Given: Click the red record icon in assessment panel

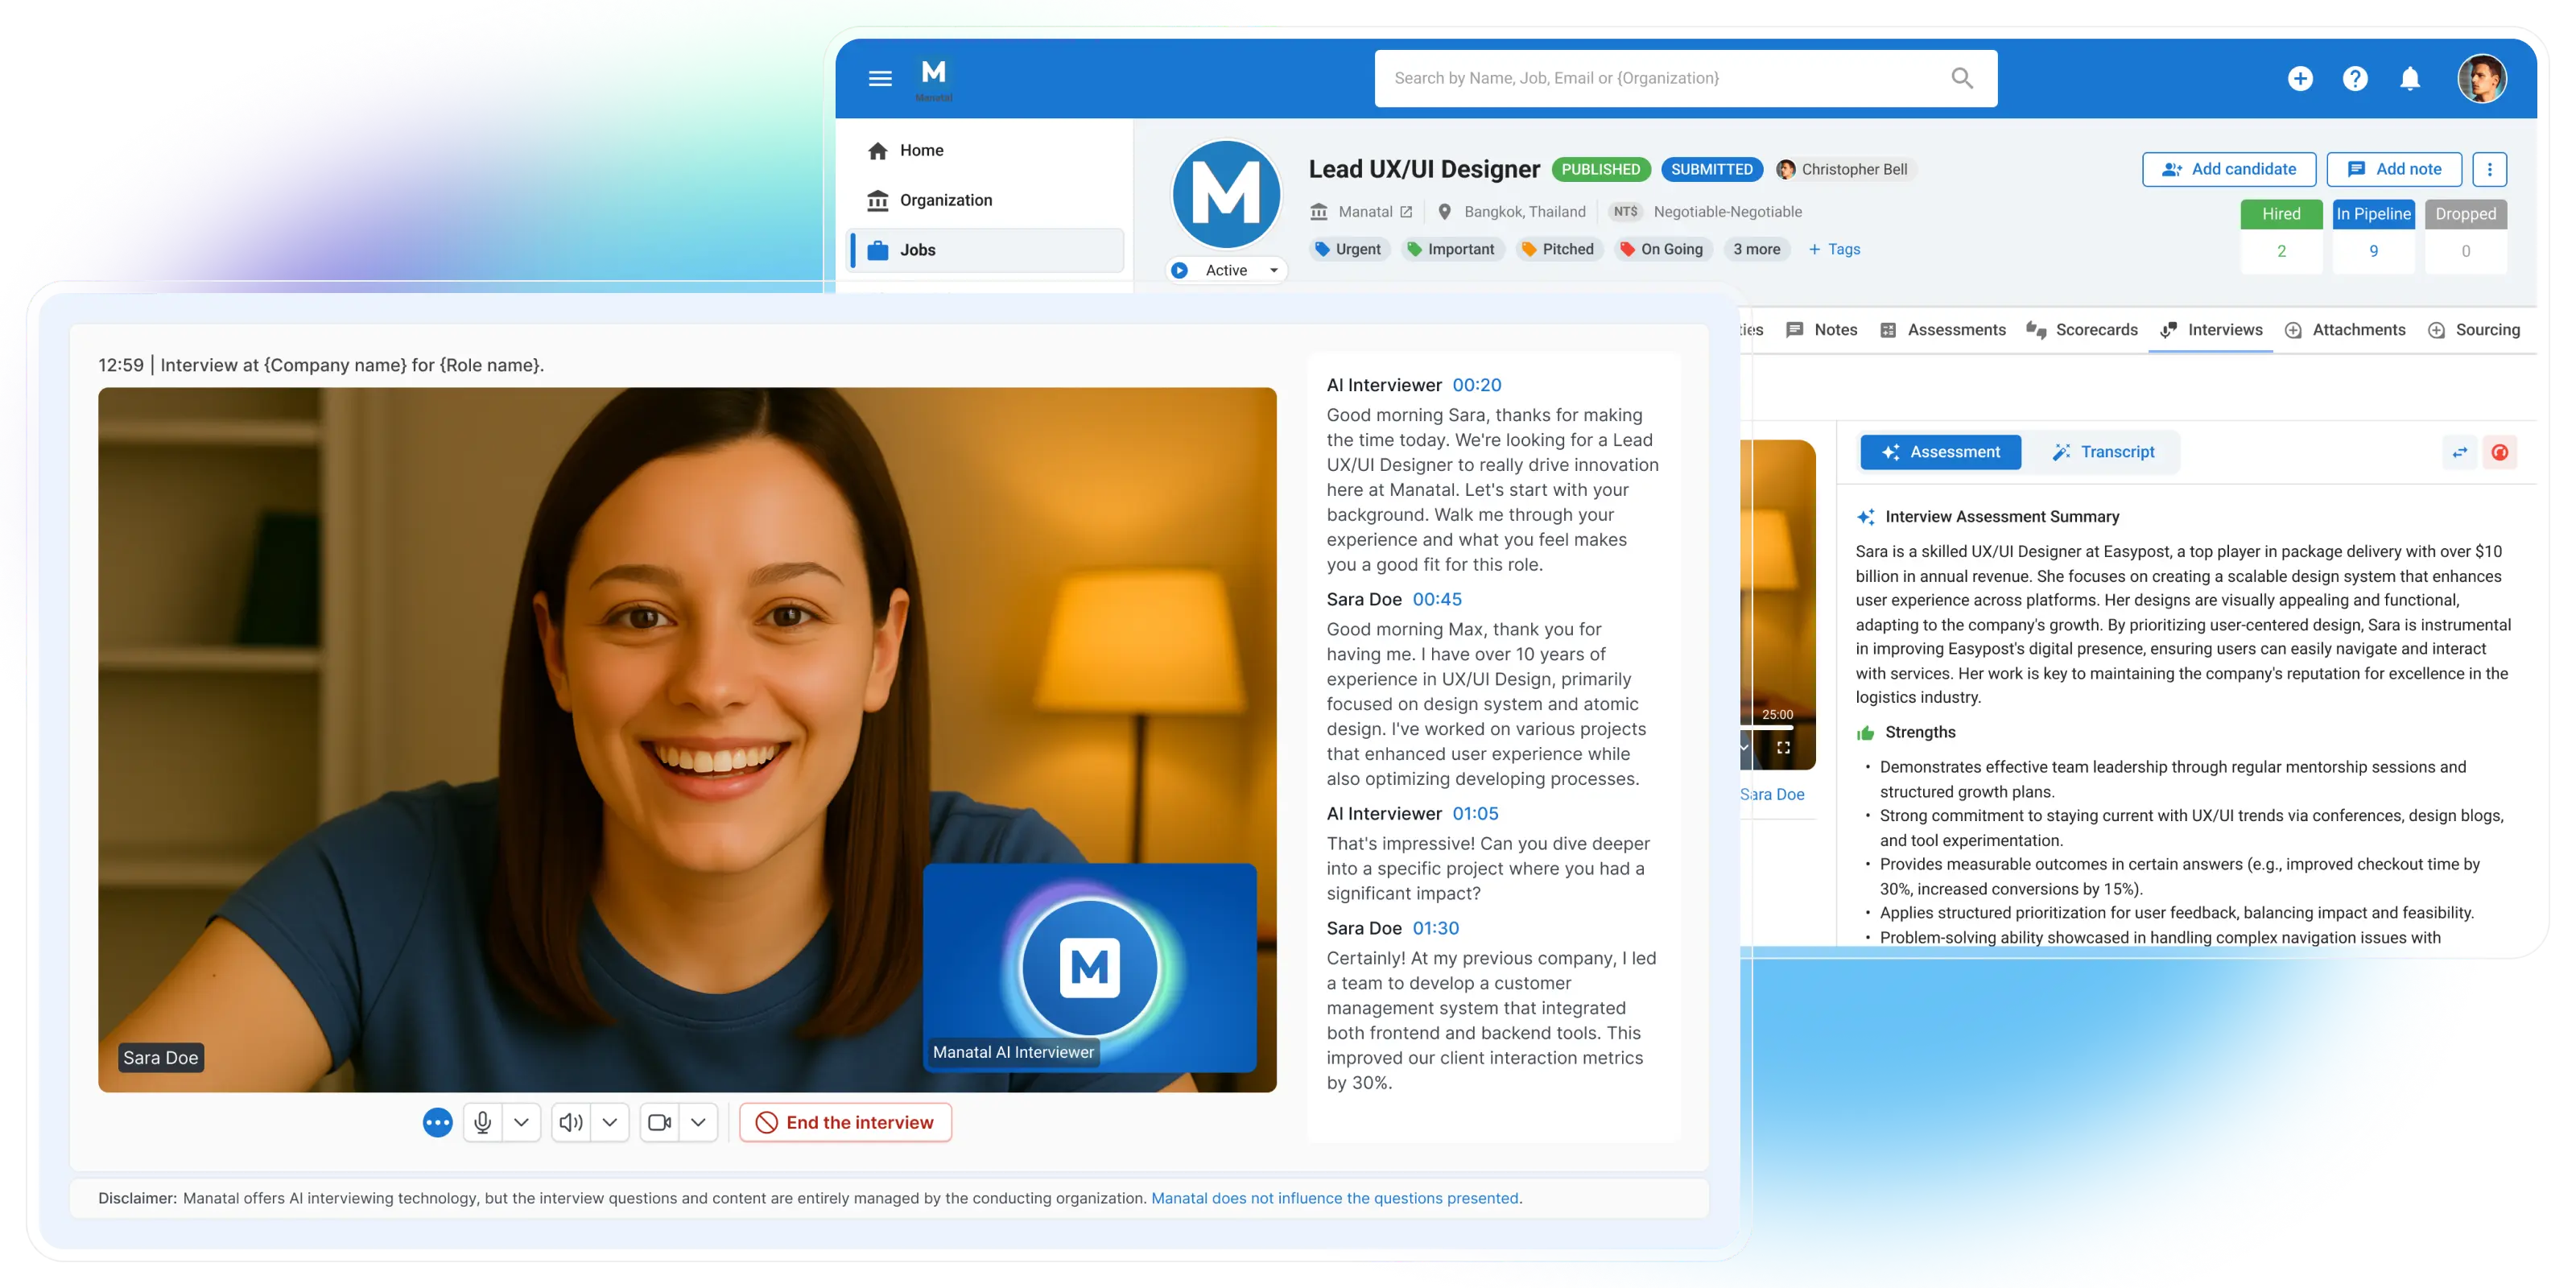Looking at the screenshot, I should tap(2500, 452).
